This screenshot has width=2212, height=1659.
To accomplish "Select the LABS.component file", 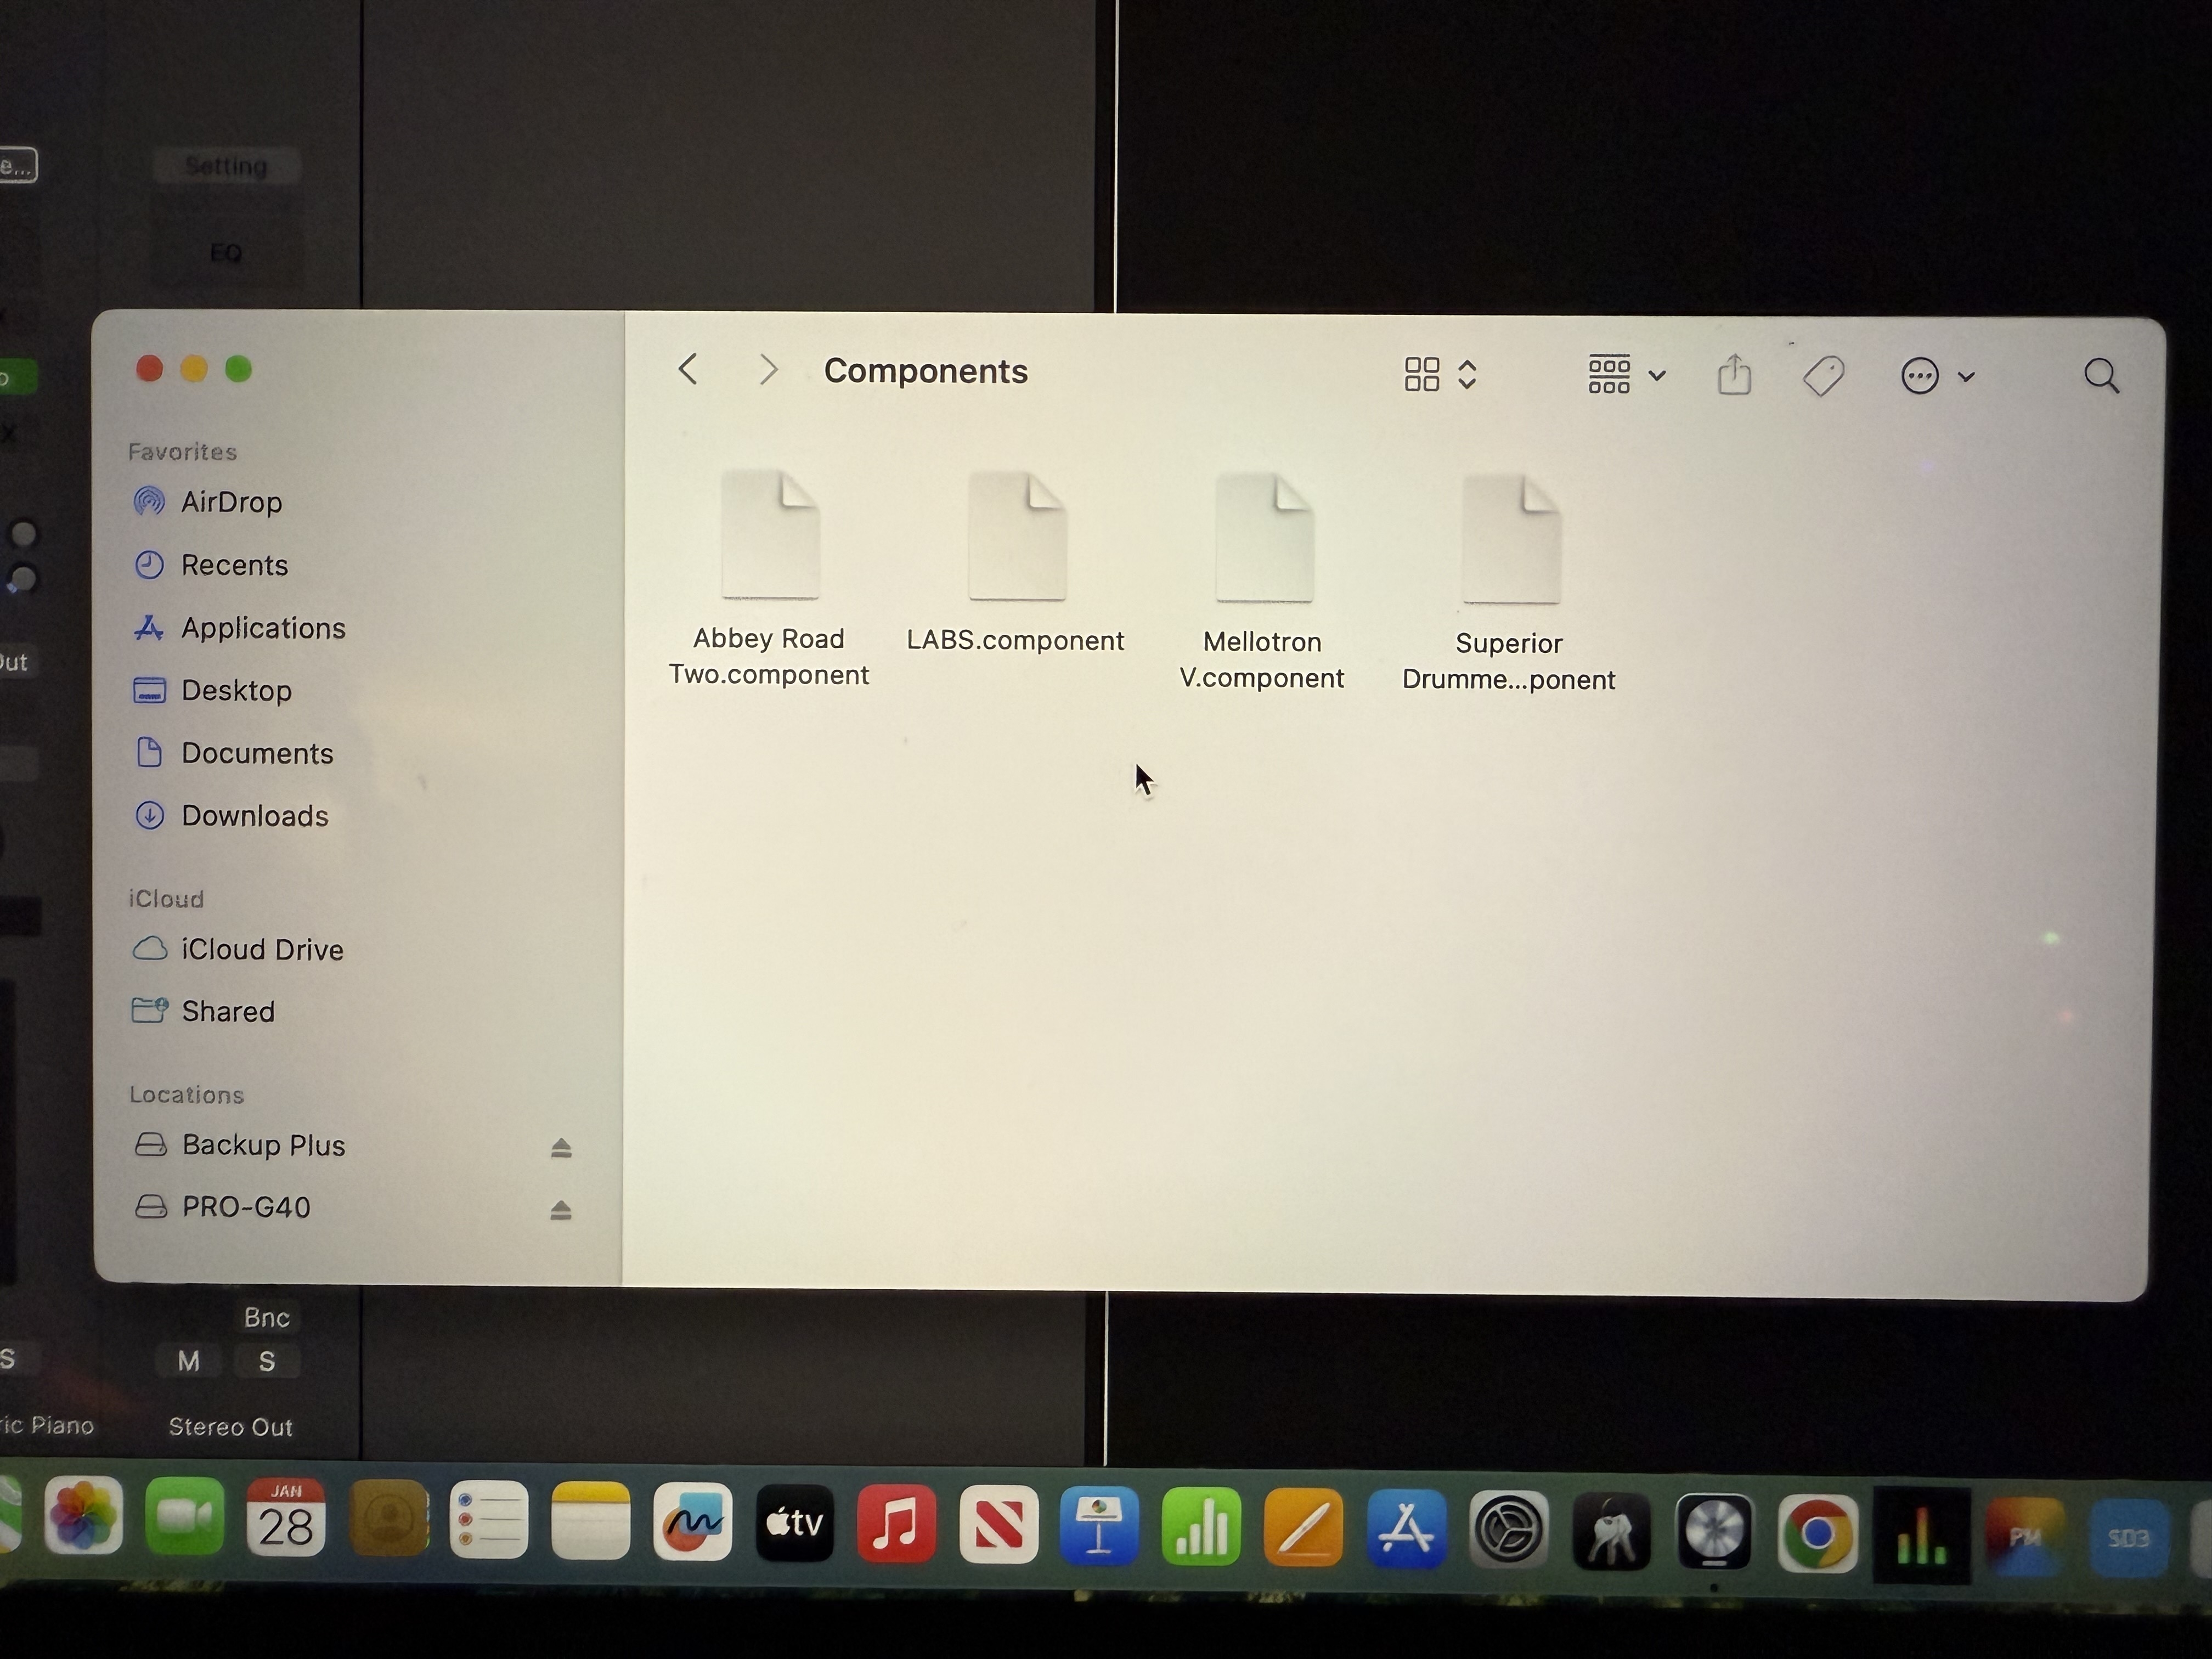I will 1016,563.
